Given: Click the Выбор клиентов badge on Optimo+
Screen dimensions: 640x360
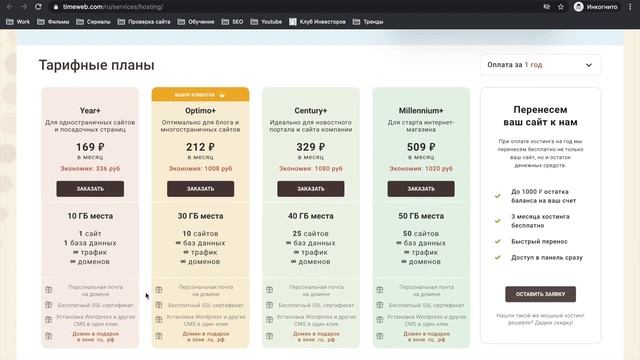Looking at the screenshot, I should click(x=200, y=95).
